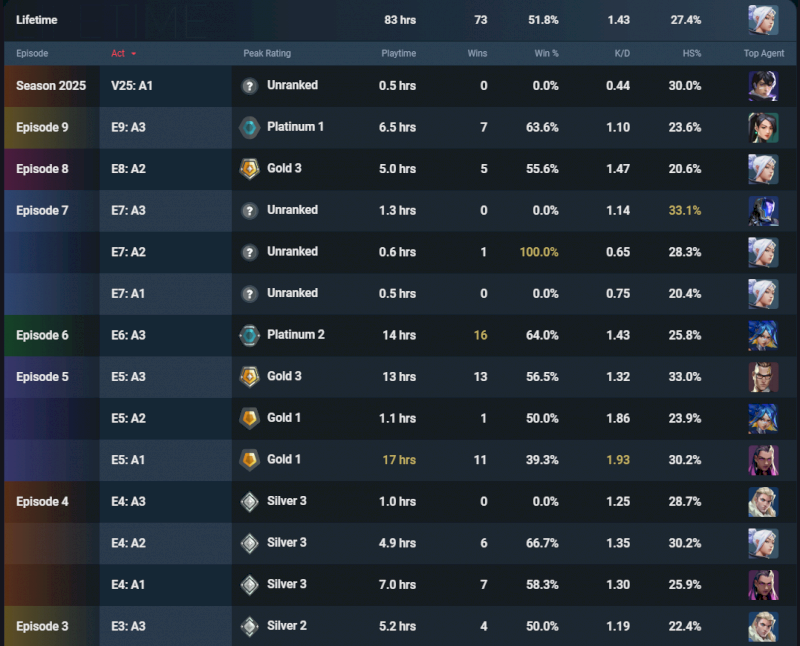Open the Season 2025 episode label

click(51, 86)
